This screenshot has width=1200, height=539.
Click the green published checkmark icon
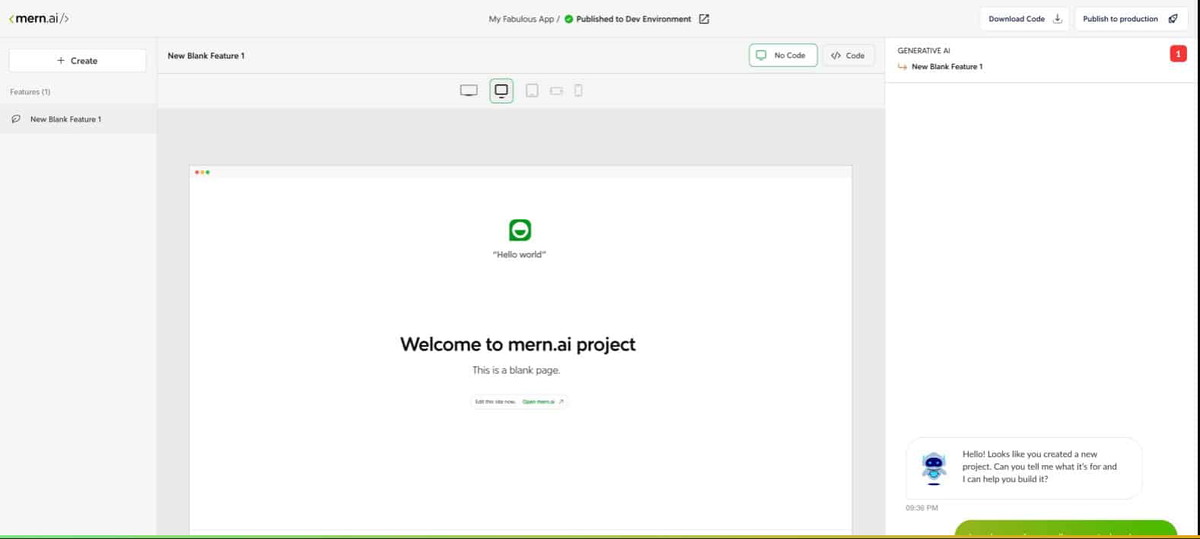569,19
